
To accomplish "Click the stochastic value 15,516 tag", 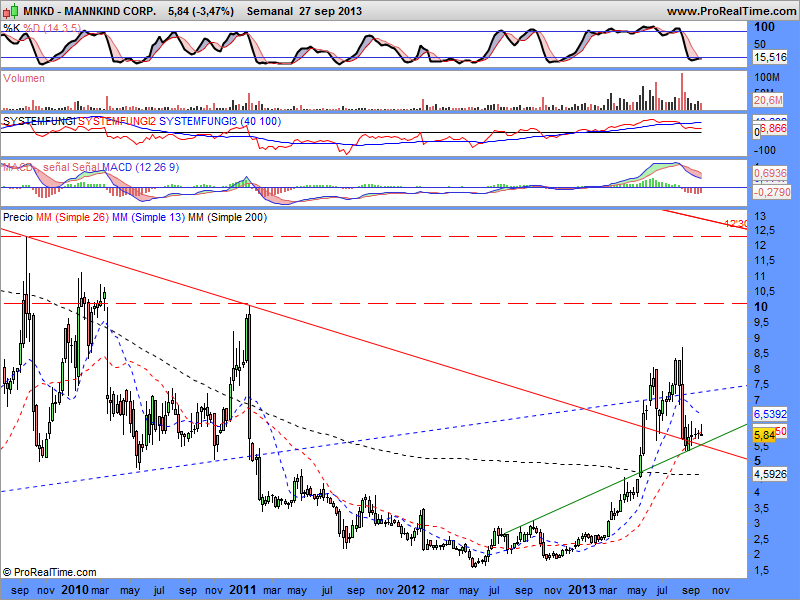I will coord(770,57).
